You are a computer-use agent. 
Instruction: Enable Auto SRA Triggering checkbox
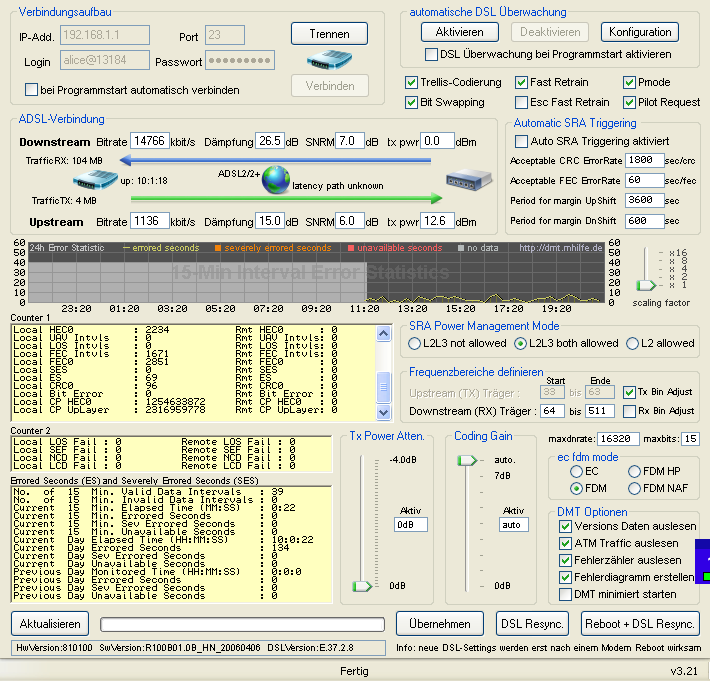[x=522, y=142]
